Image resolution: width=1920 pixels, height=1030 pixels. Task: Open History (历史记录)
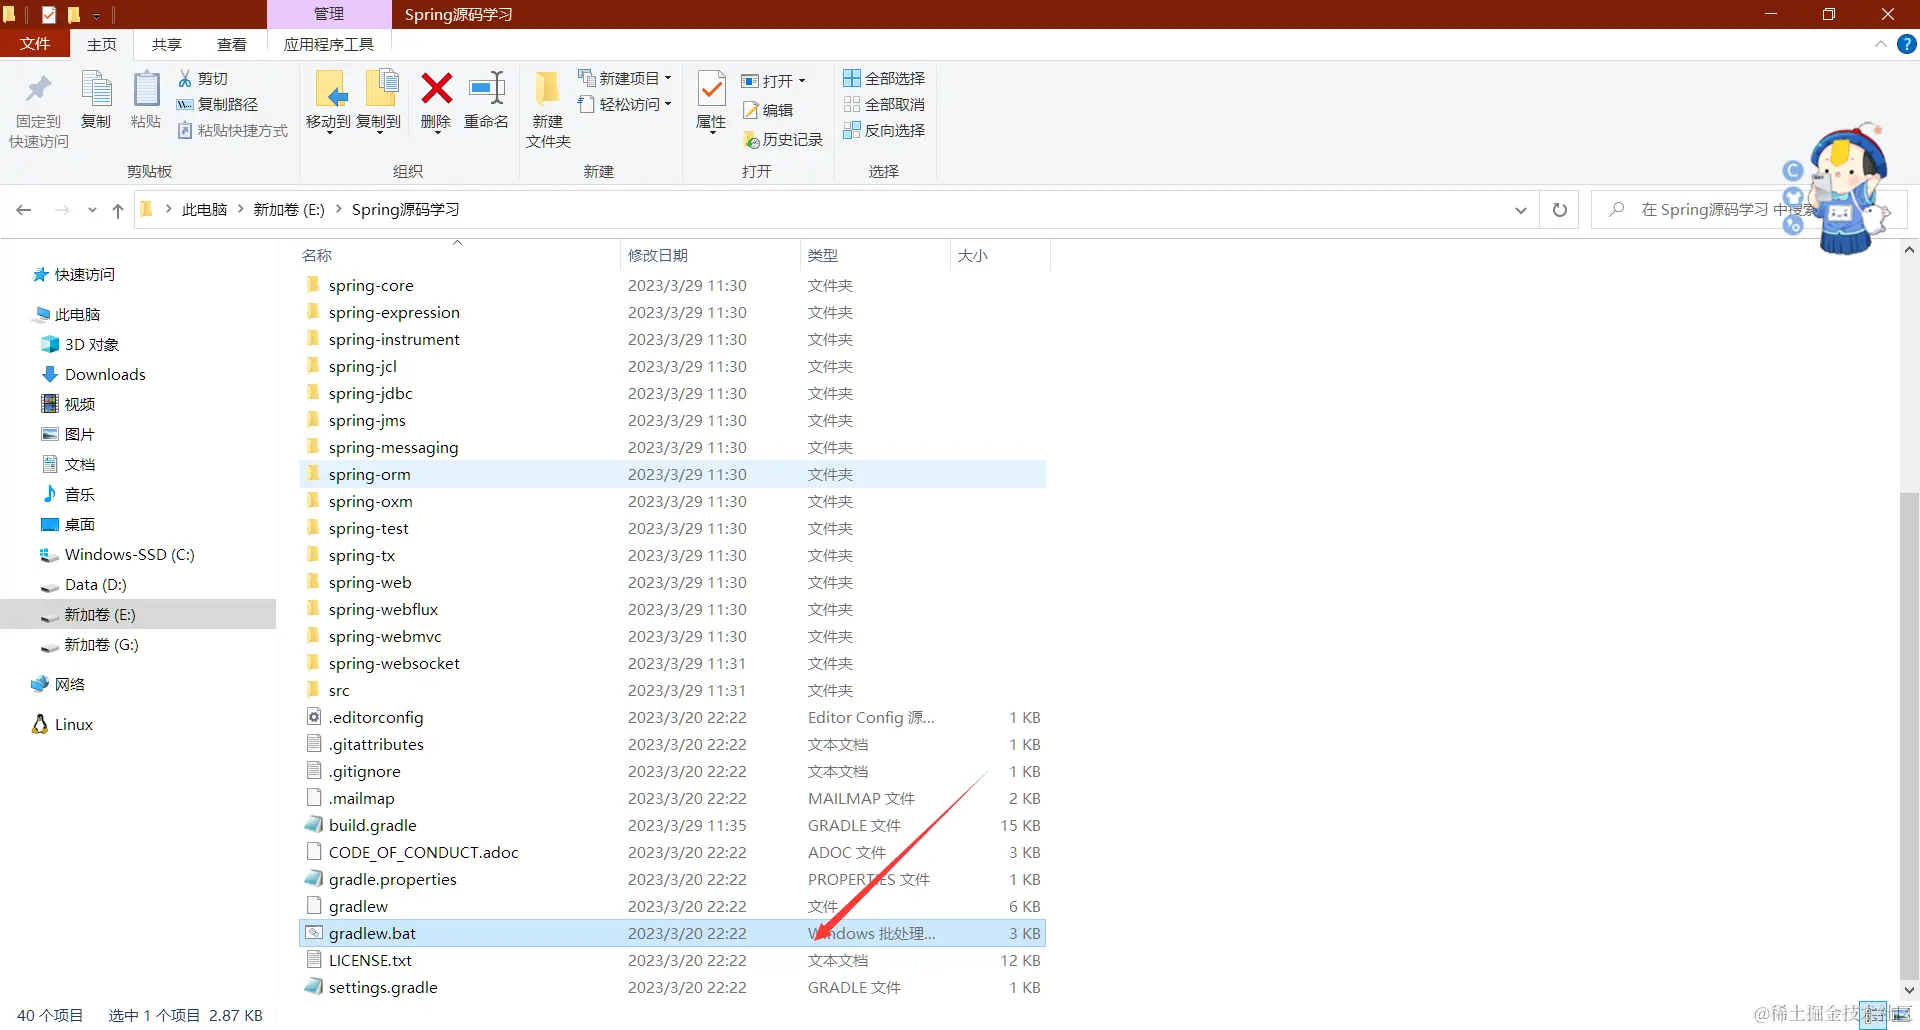click(783, 140)
